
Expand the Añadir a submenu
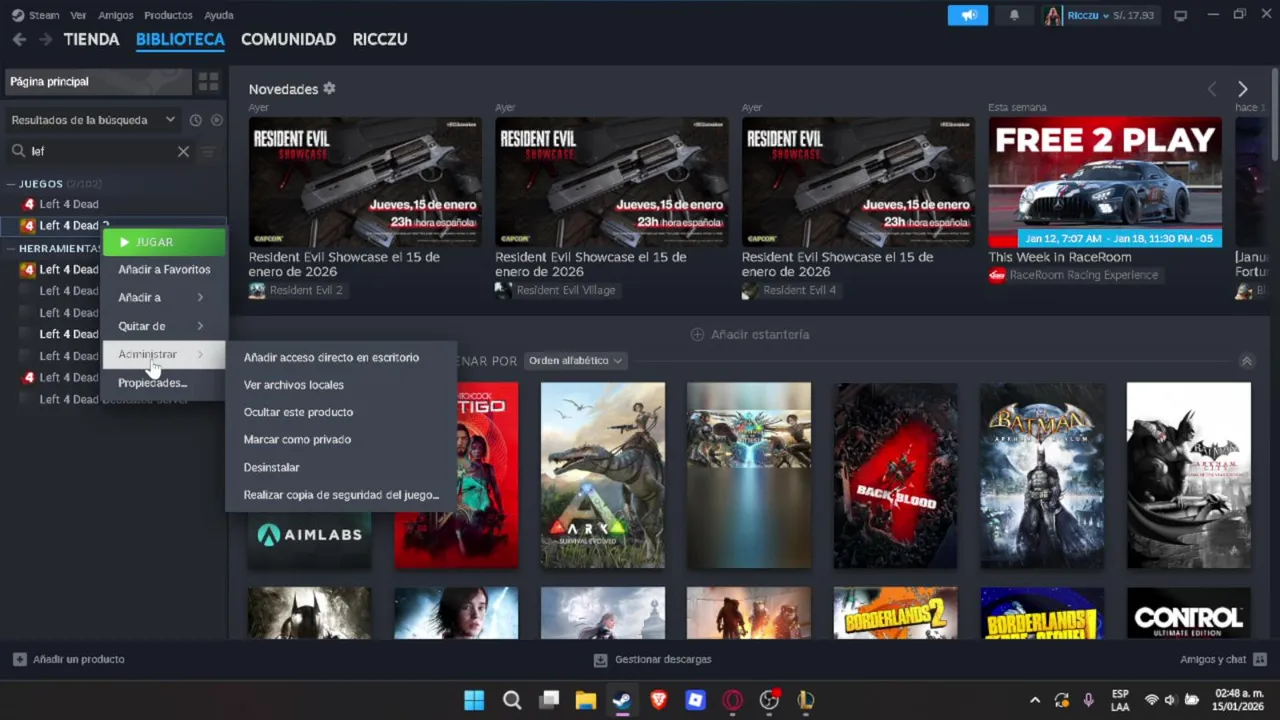coord(164,298)
